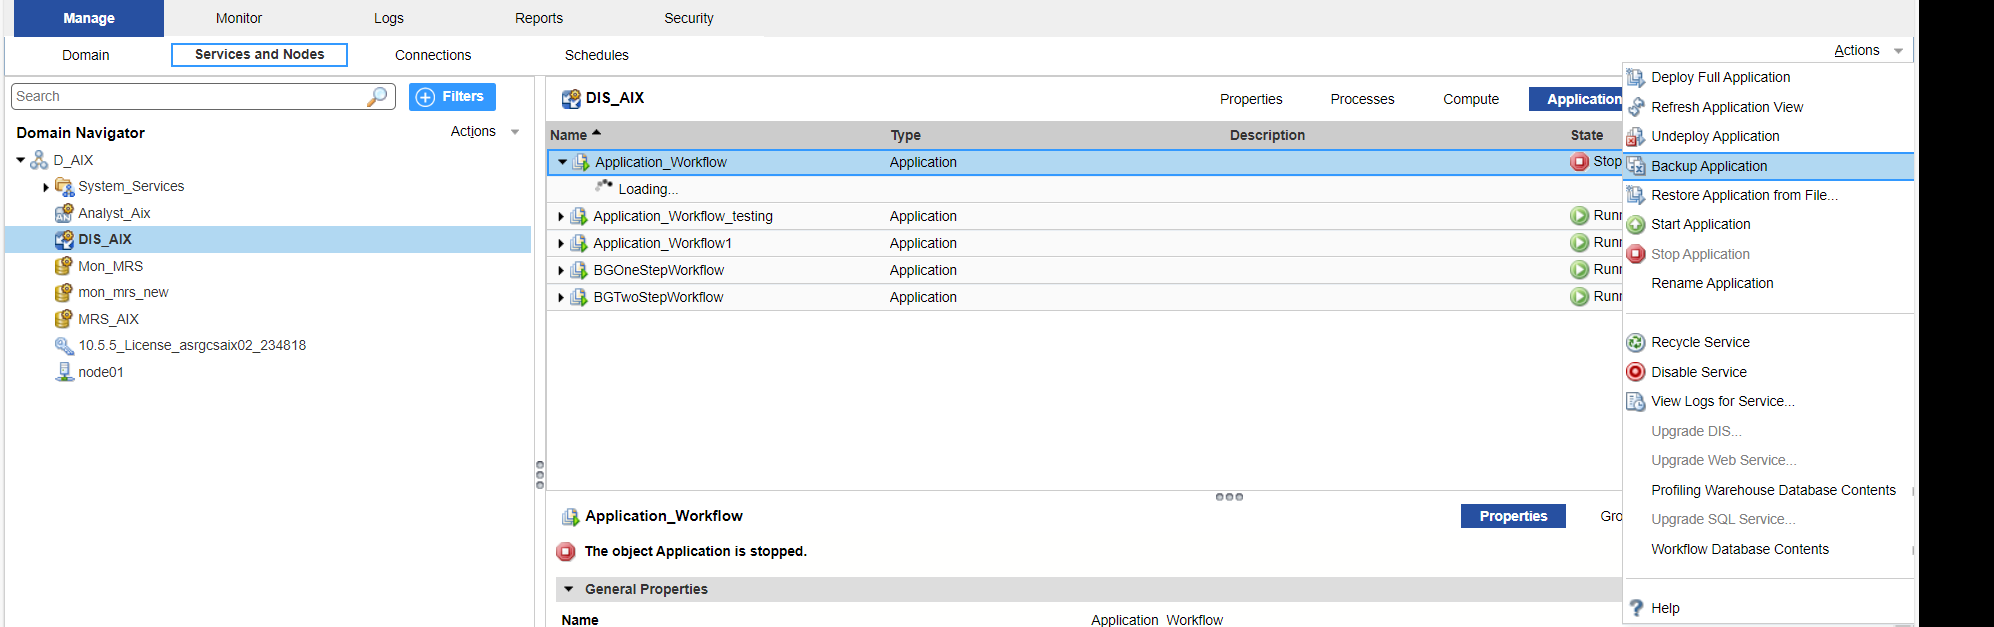This screenshot has width=1994, height=627.
Task: Choose Rename Application menu entry
Action: [x=1712, y=283]
